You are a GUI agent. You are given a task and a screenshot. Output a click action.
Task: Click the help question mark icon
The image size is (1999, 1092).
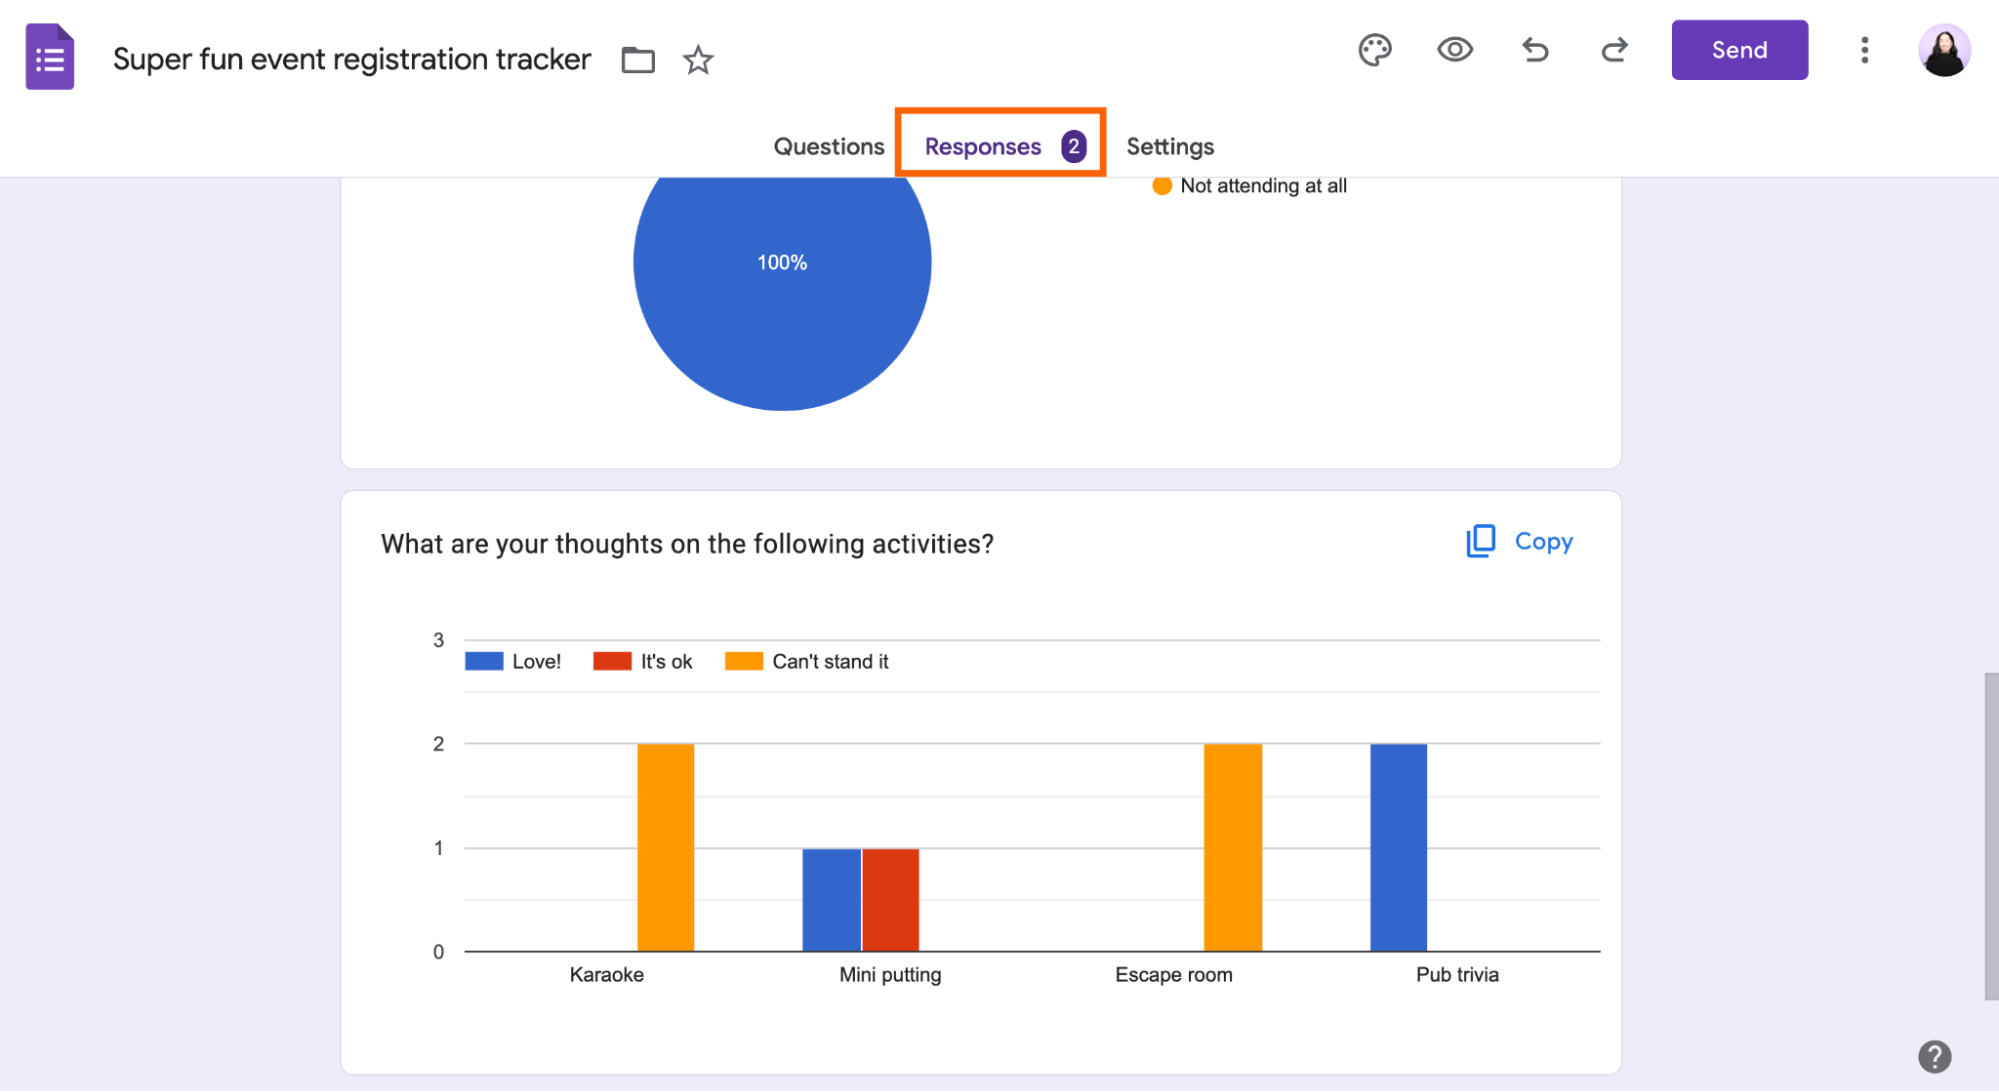point(1934,1056)
